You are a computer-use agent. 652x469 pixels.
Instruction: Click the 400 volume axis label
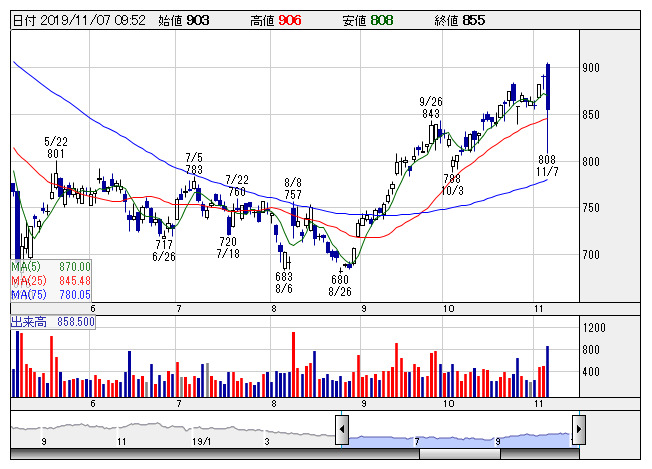coord(591,372)
